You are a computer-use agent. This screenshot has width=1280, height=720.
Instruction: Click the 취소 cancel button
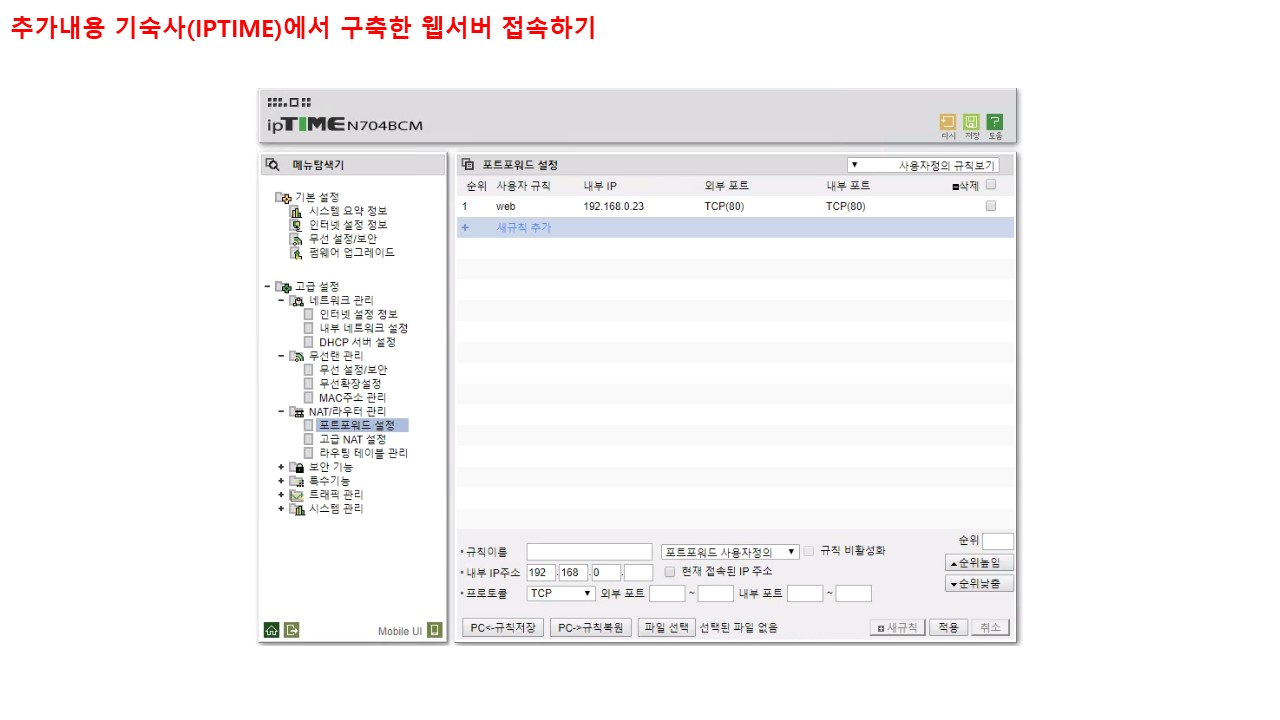[x=990, y=628]
